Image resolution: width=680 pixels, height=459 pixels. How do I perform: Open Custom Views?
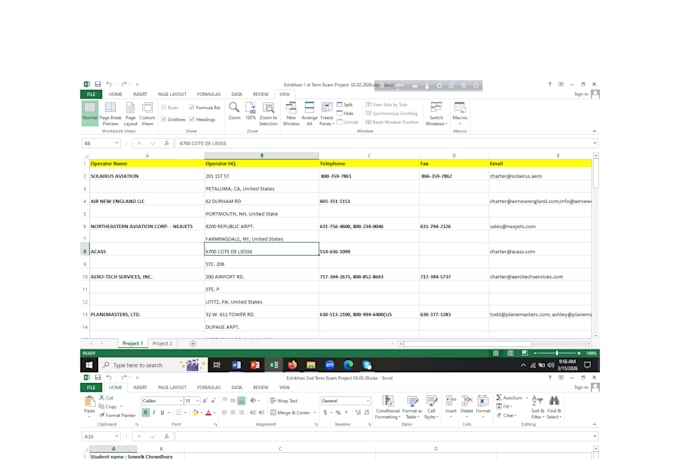pos(147,113)
